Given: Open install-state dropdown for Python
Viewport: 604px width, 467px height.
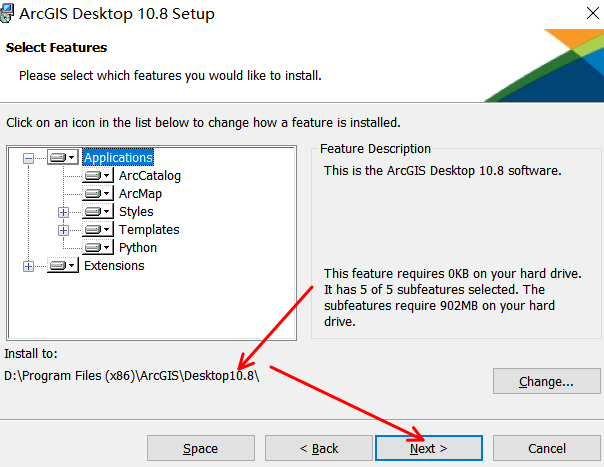Looking at the screenshot, I should [x=97, y=247].
